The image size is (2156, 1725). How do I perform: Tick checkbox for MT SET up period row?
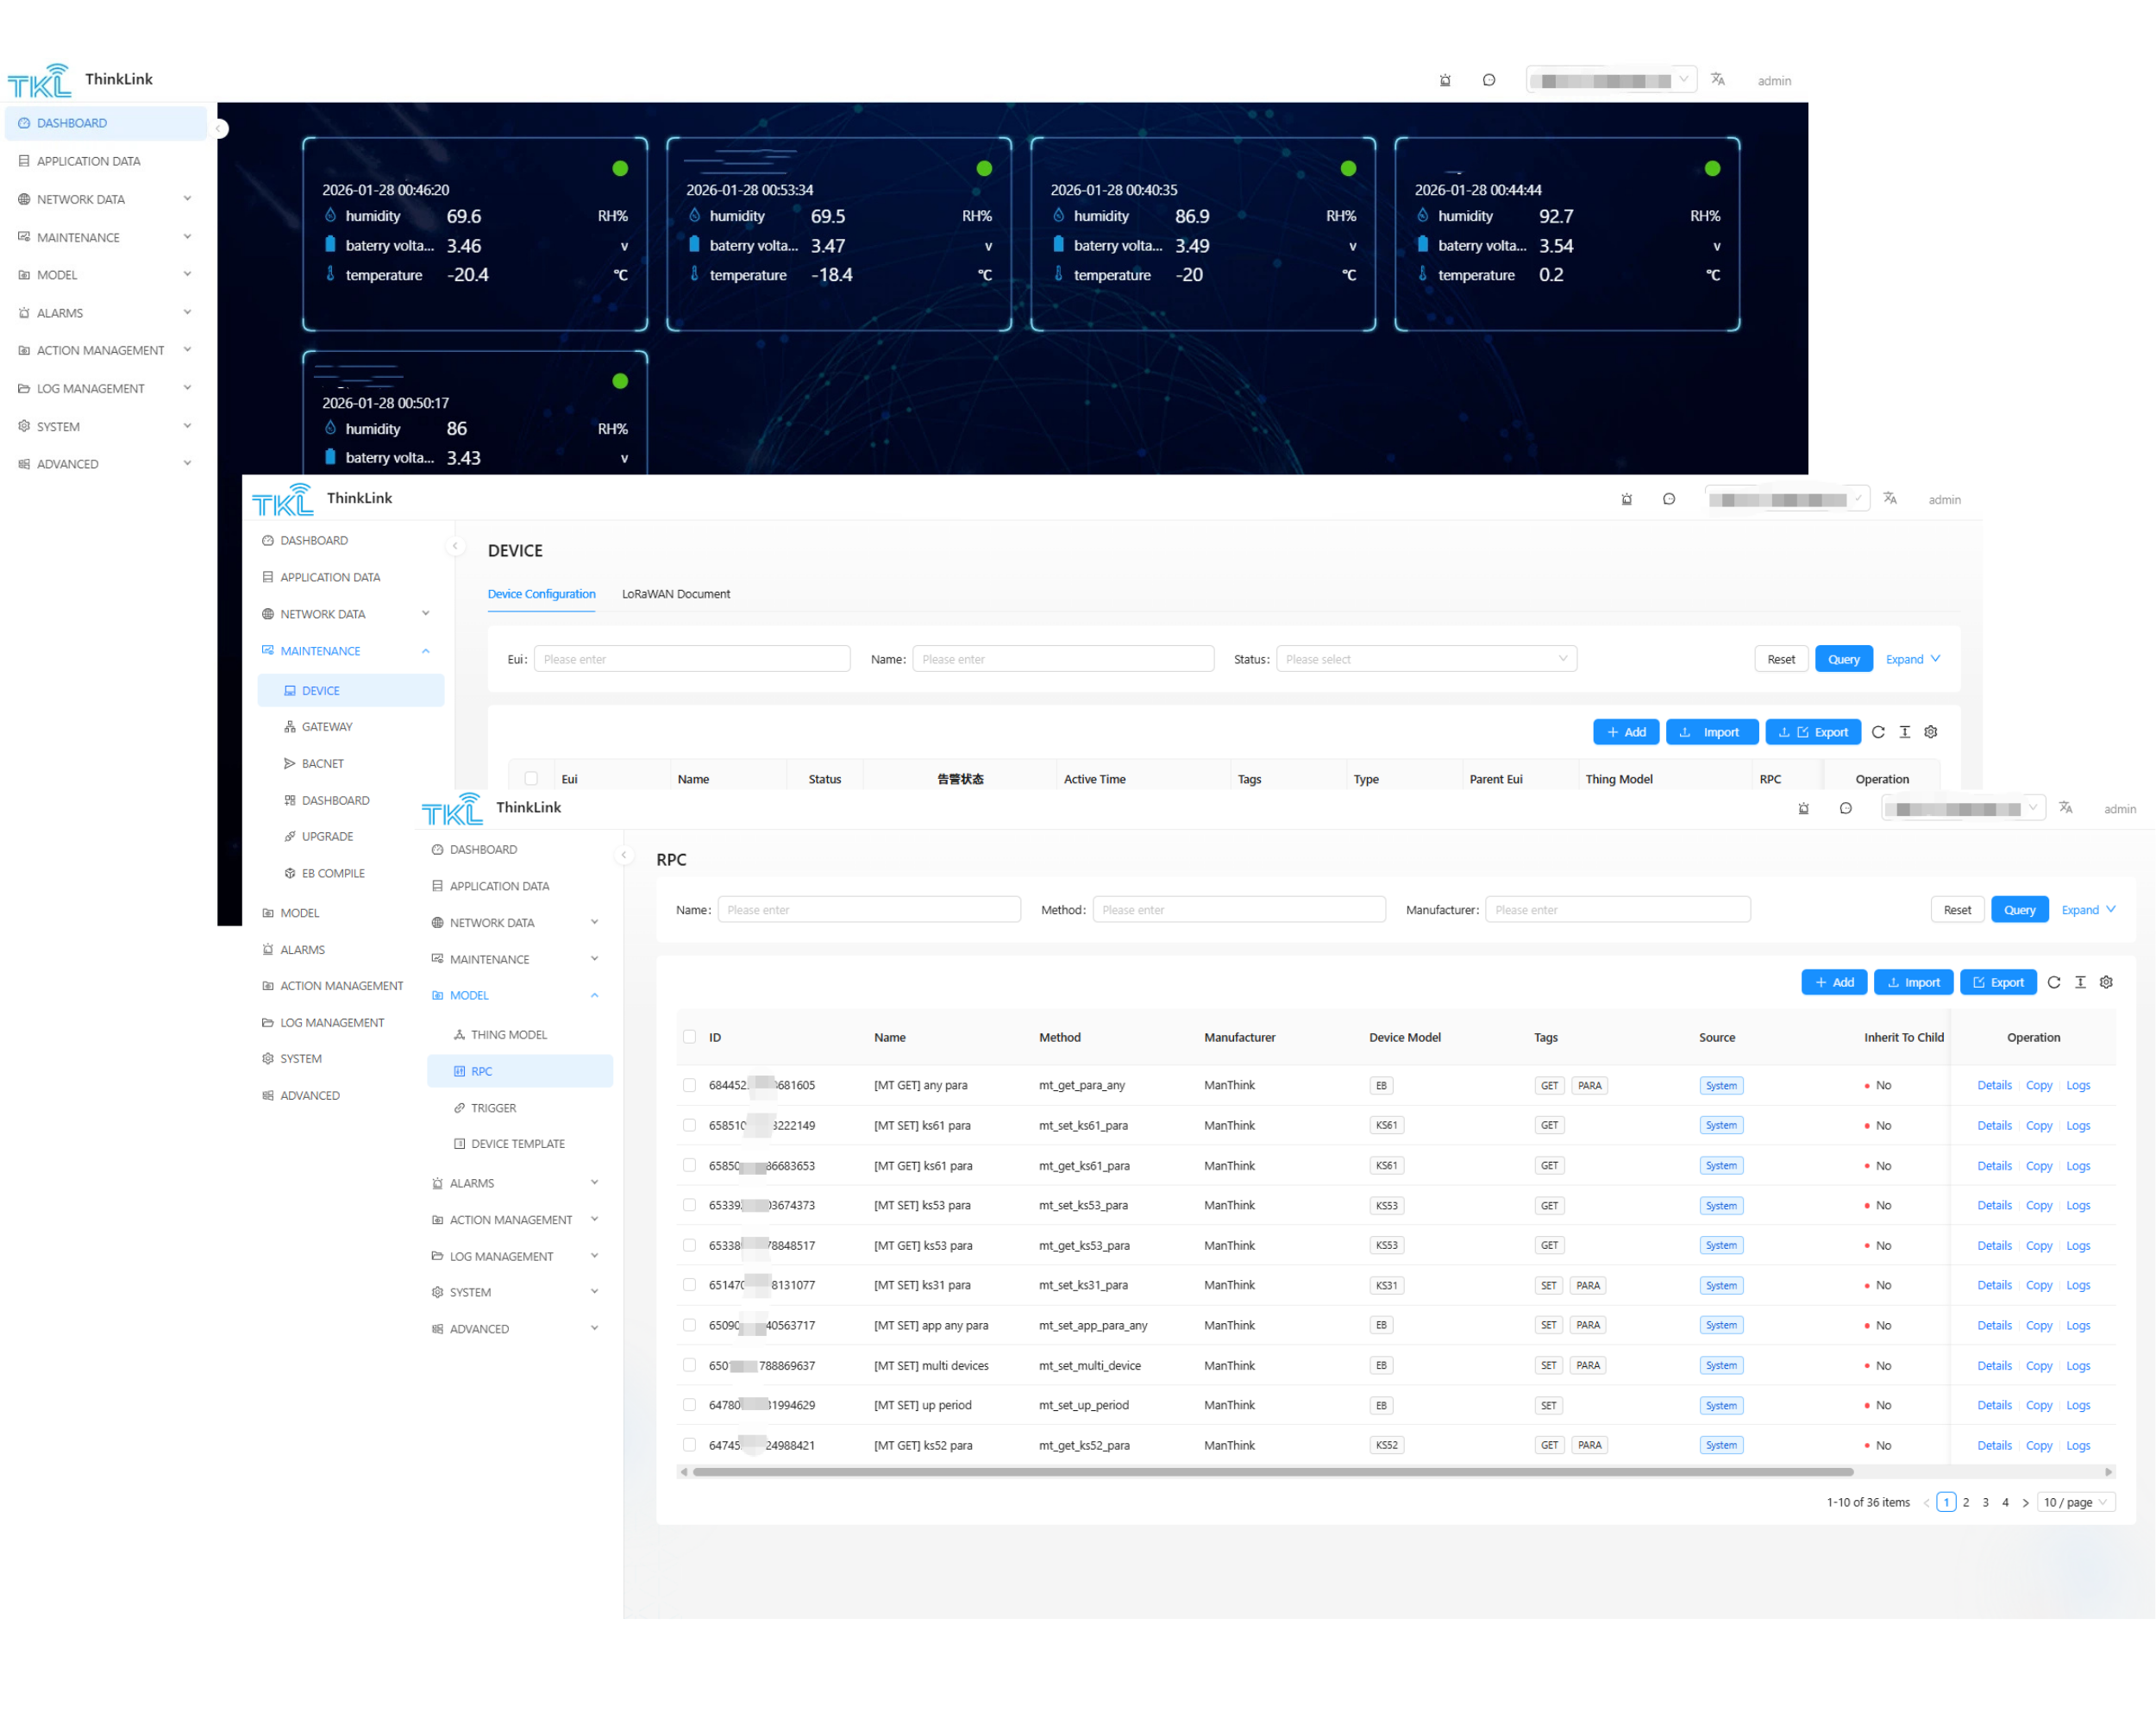point(689,1405)
